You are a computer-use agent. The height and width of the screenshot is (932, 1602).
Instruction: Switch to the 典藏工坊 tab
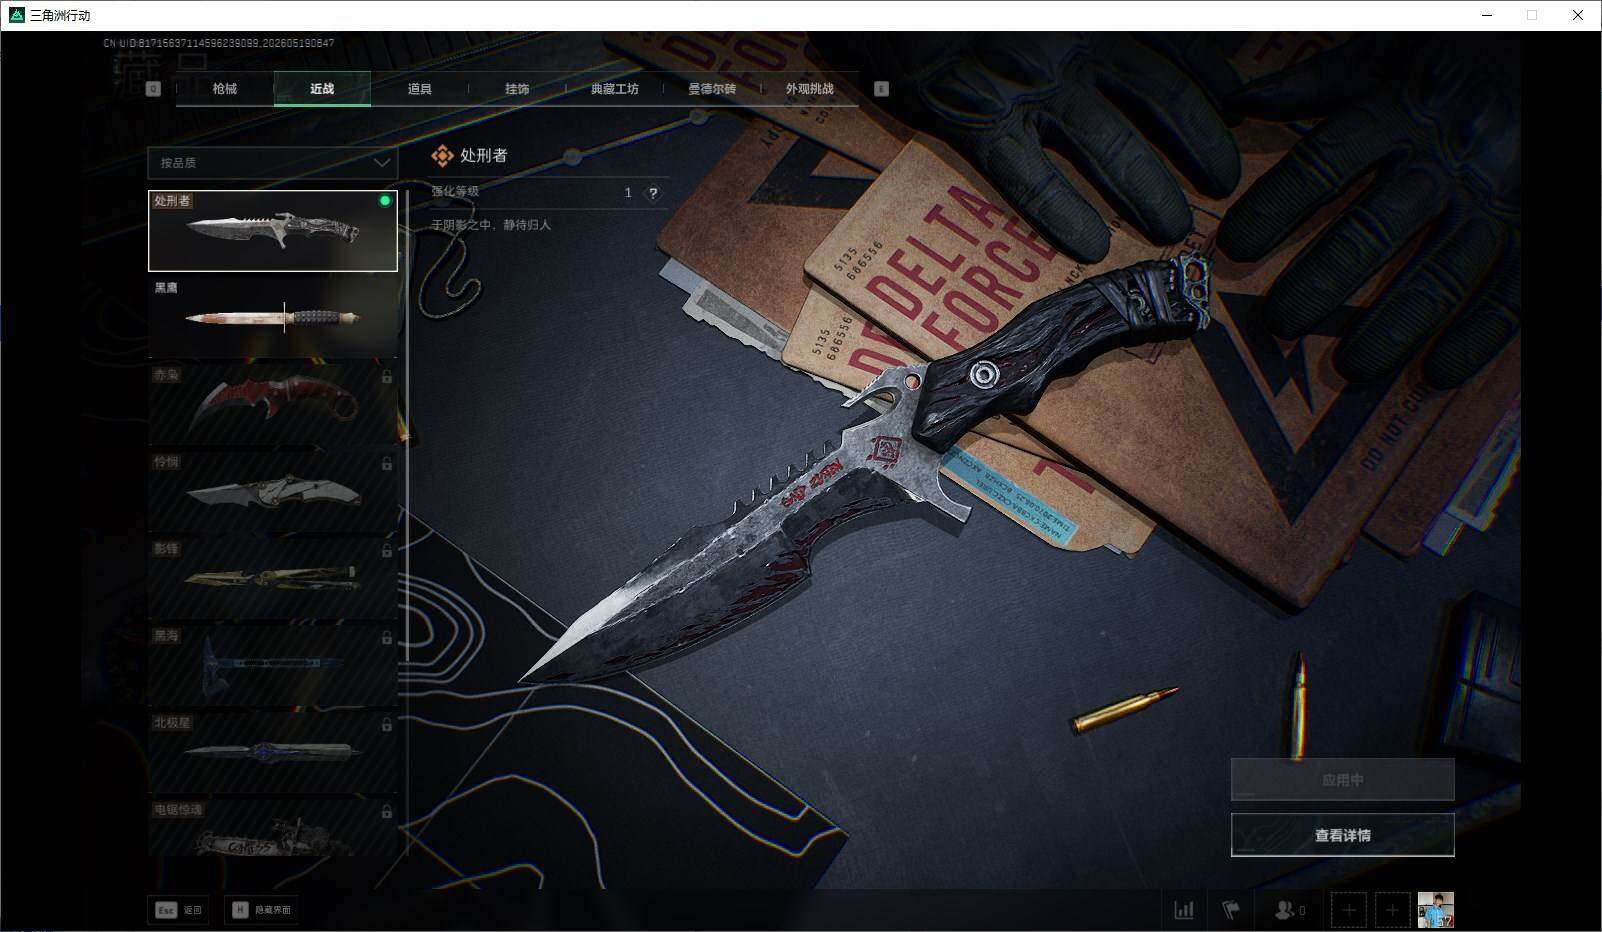tap(614, 89)
